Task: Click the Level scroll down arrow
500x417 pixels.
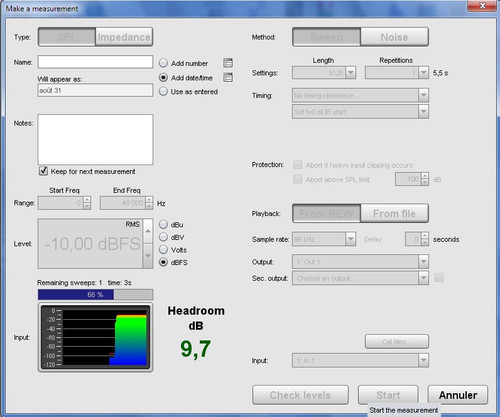Action: pos(148,256)
